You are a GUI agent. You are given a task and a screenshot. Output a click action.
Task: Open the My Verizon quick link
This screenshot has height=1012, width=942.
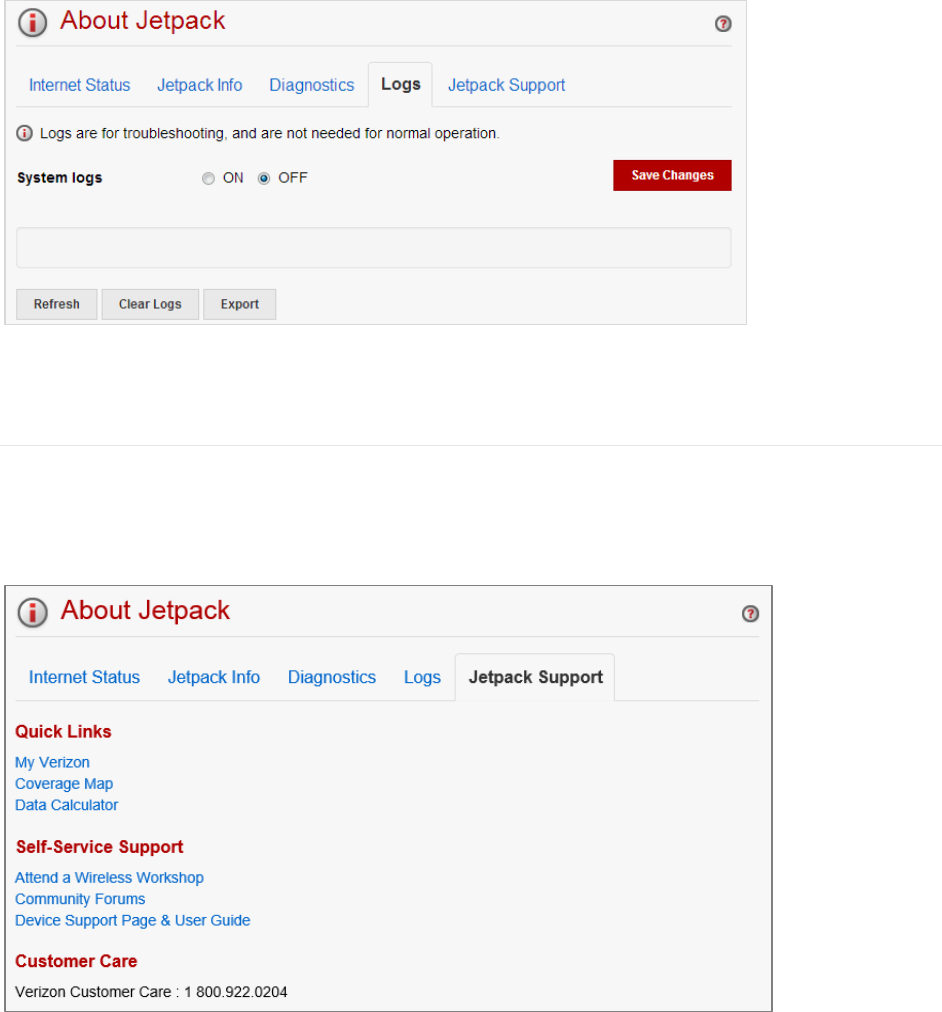52,762
